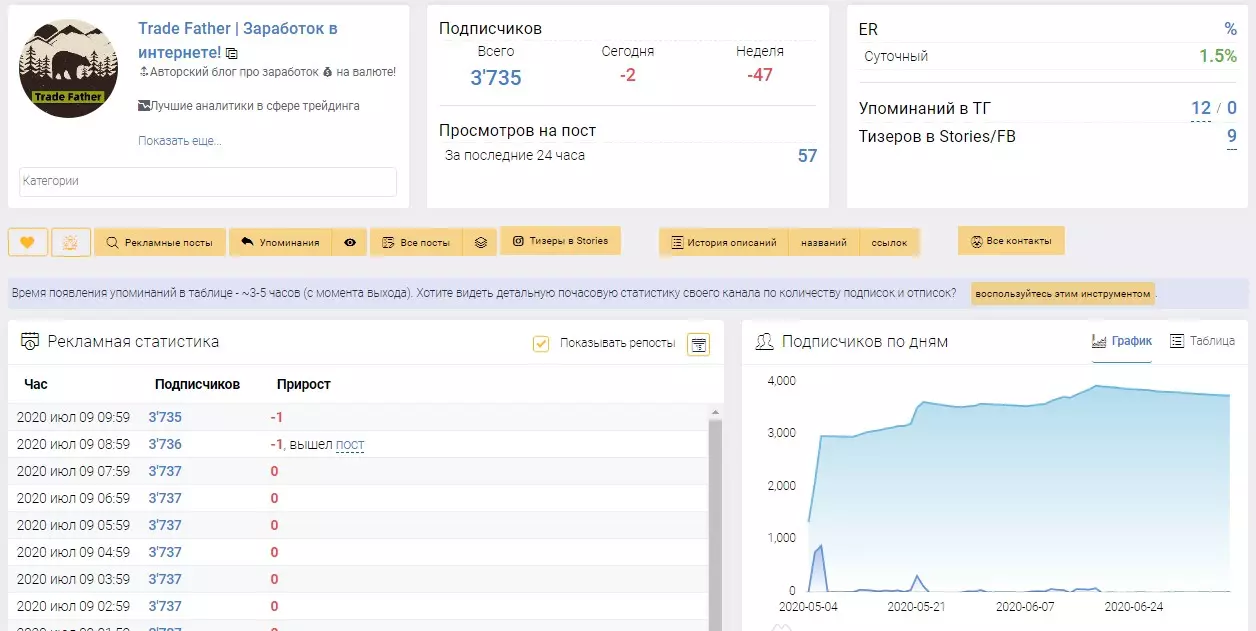Click the sun icon button beside heart
The height and width of the screenshot is (631, 1256).
point(71,242)
